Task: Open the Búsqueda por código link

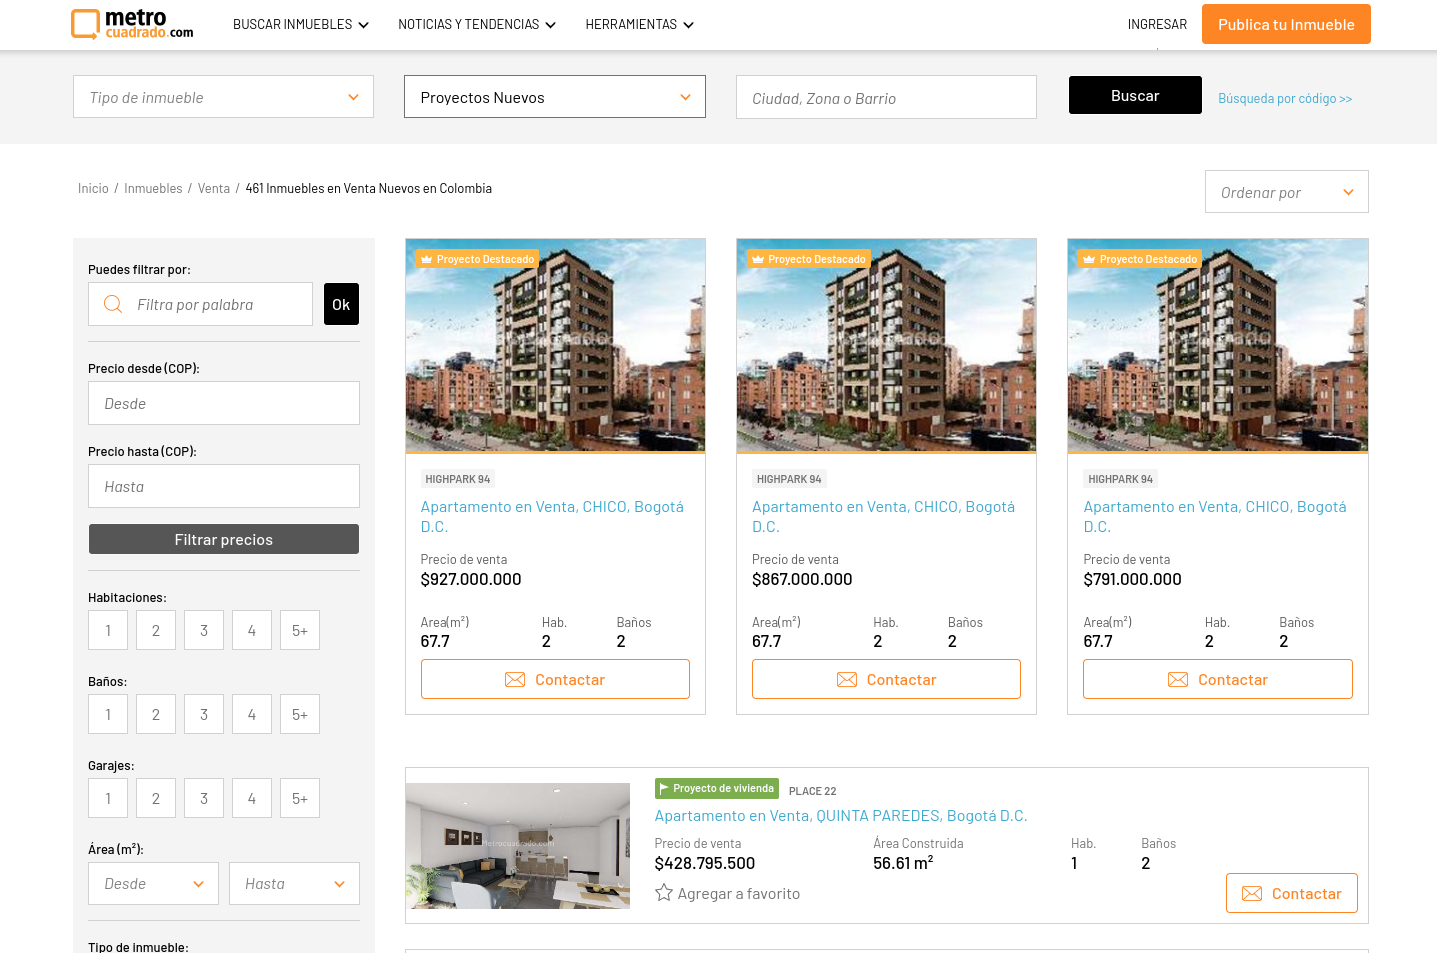Action: coord(1284,99)
